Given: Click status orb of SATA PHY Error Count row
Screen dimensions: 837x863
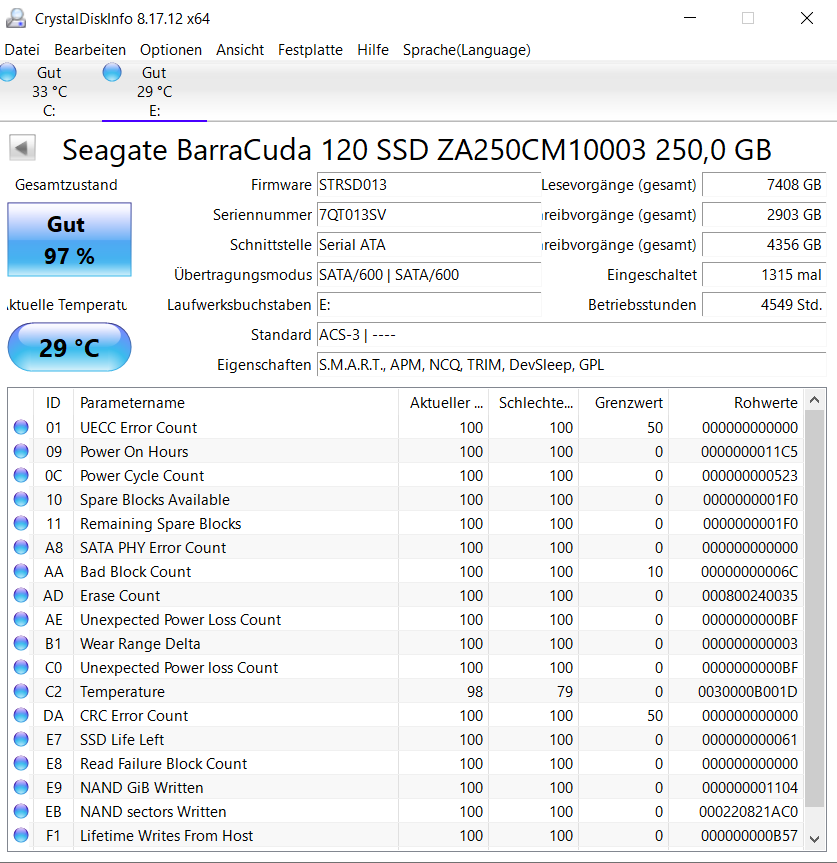Looking at the screenshot, I should [21, 548].
